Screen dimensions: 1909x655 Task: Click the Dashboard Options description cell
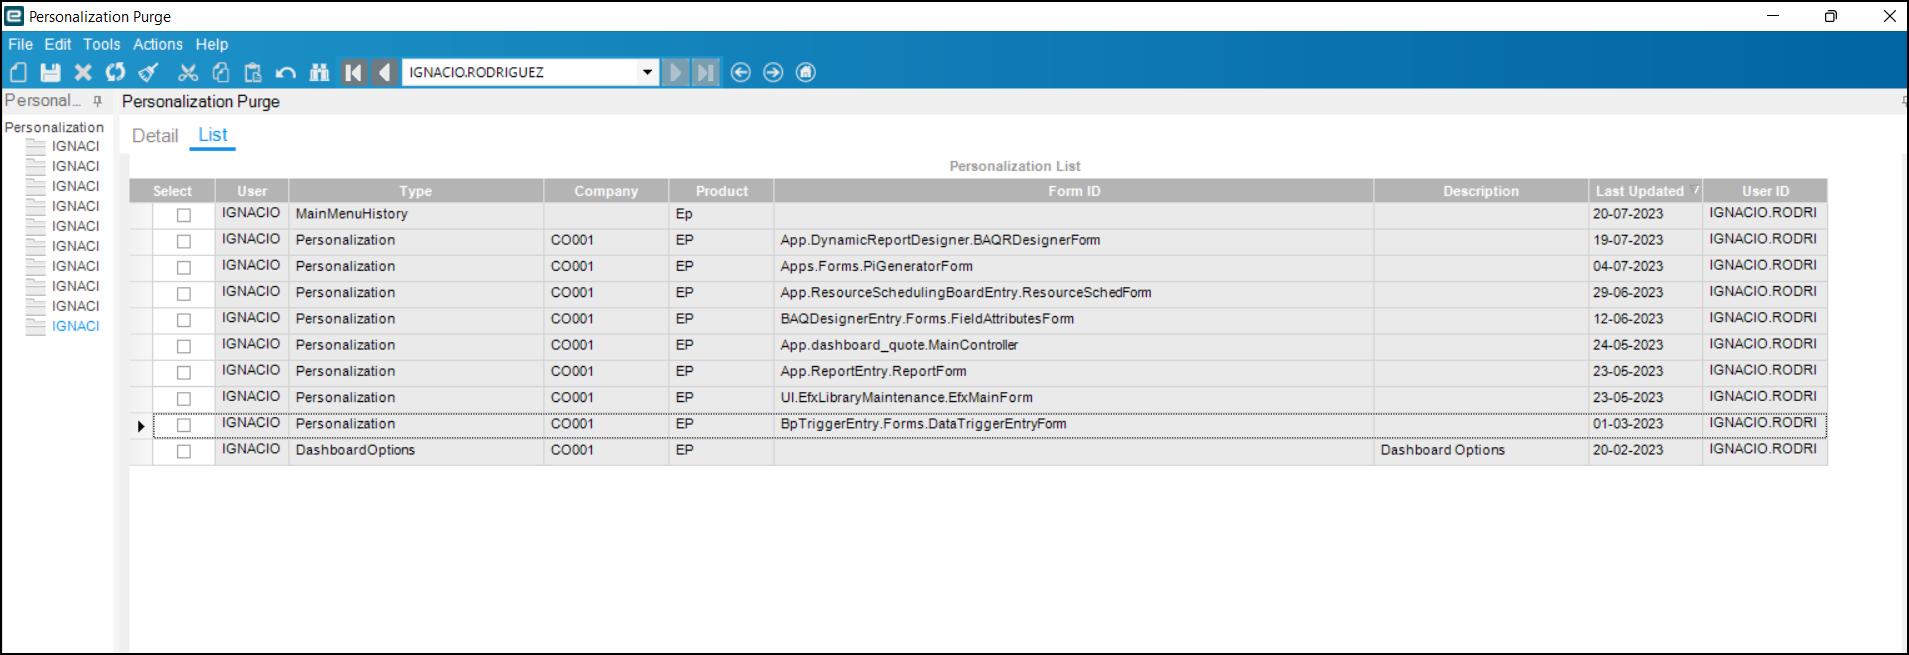pos(1481,450)
